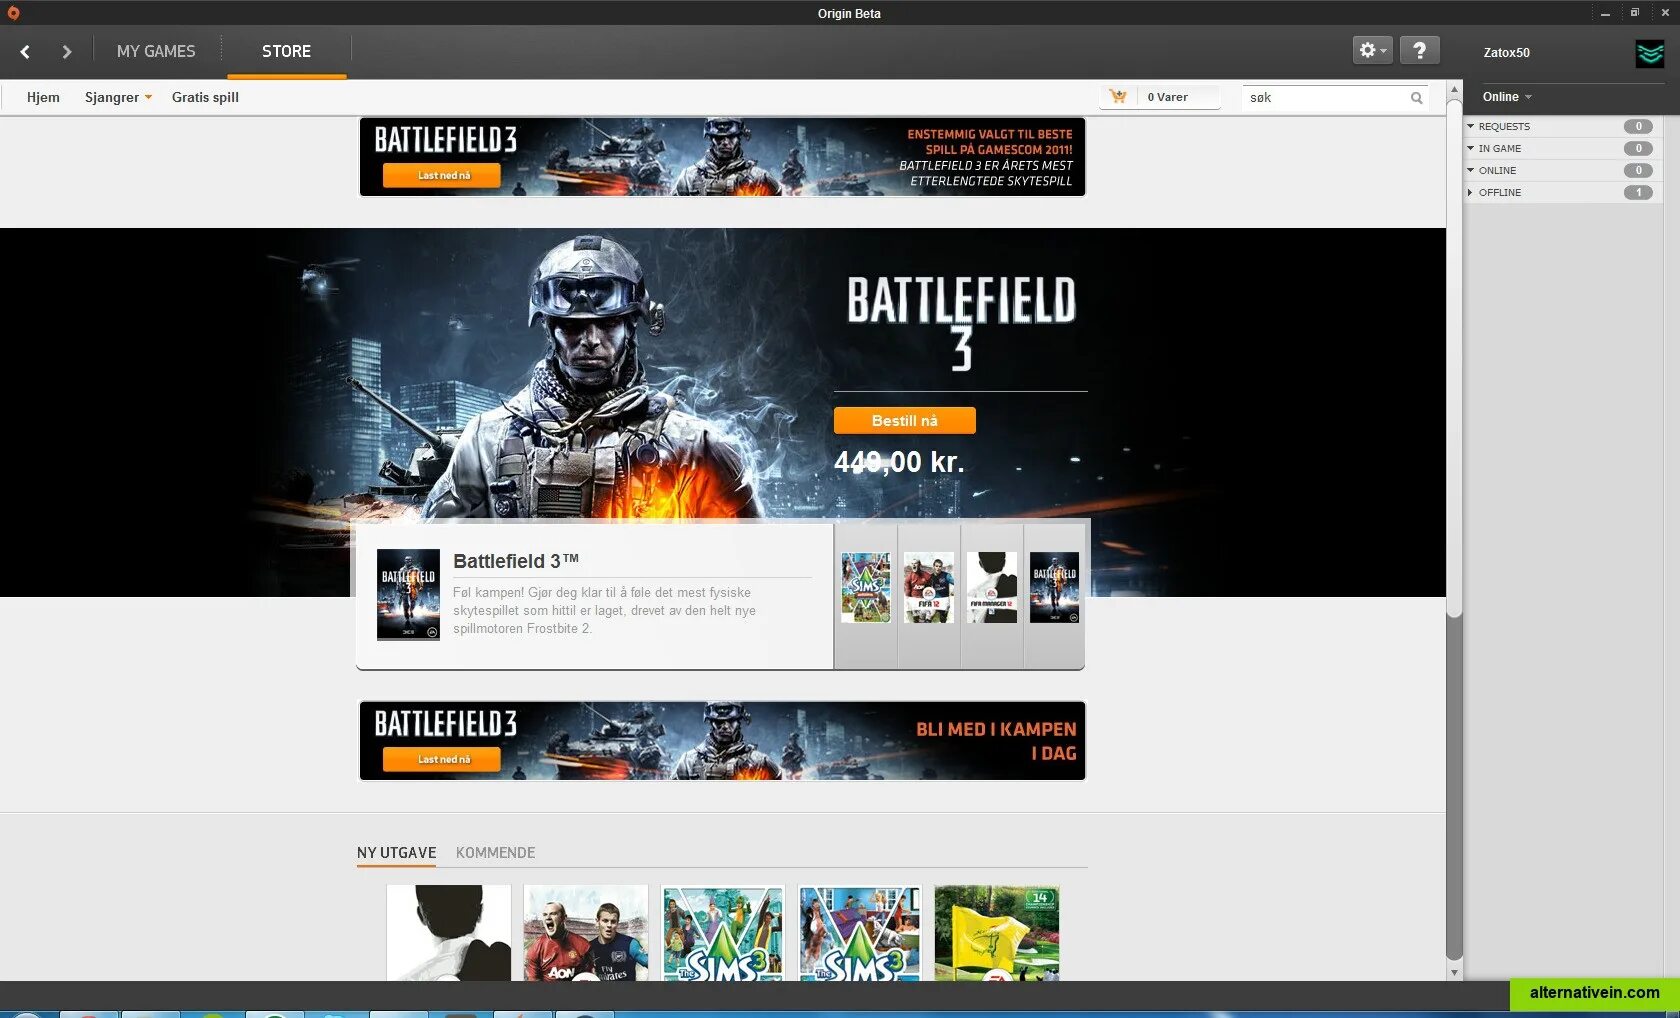Viewport: 1680px width, 1018px height.
Task: Open the Sjangrer dropdown menu
Action: click(x=118, y=97)
